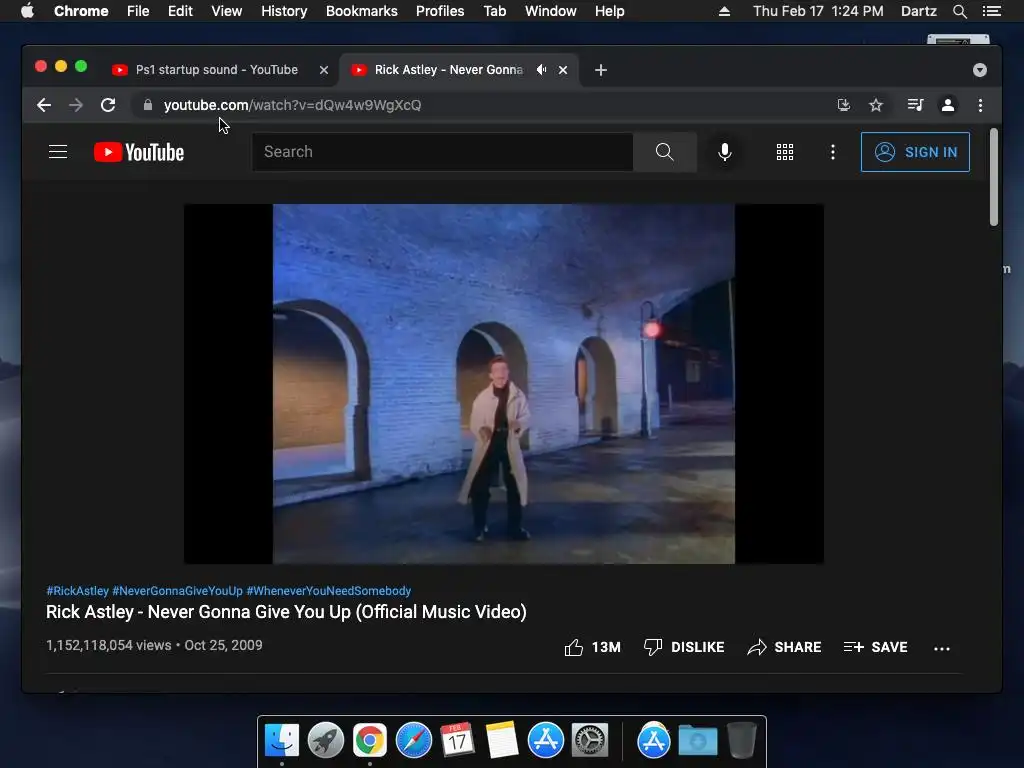The image size is (1024, 768).
Task: Click the video player to pause
Action: pos(504,384)
